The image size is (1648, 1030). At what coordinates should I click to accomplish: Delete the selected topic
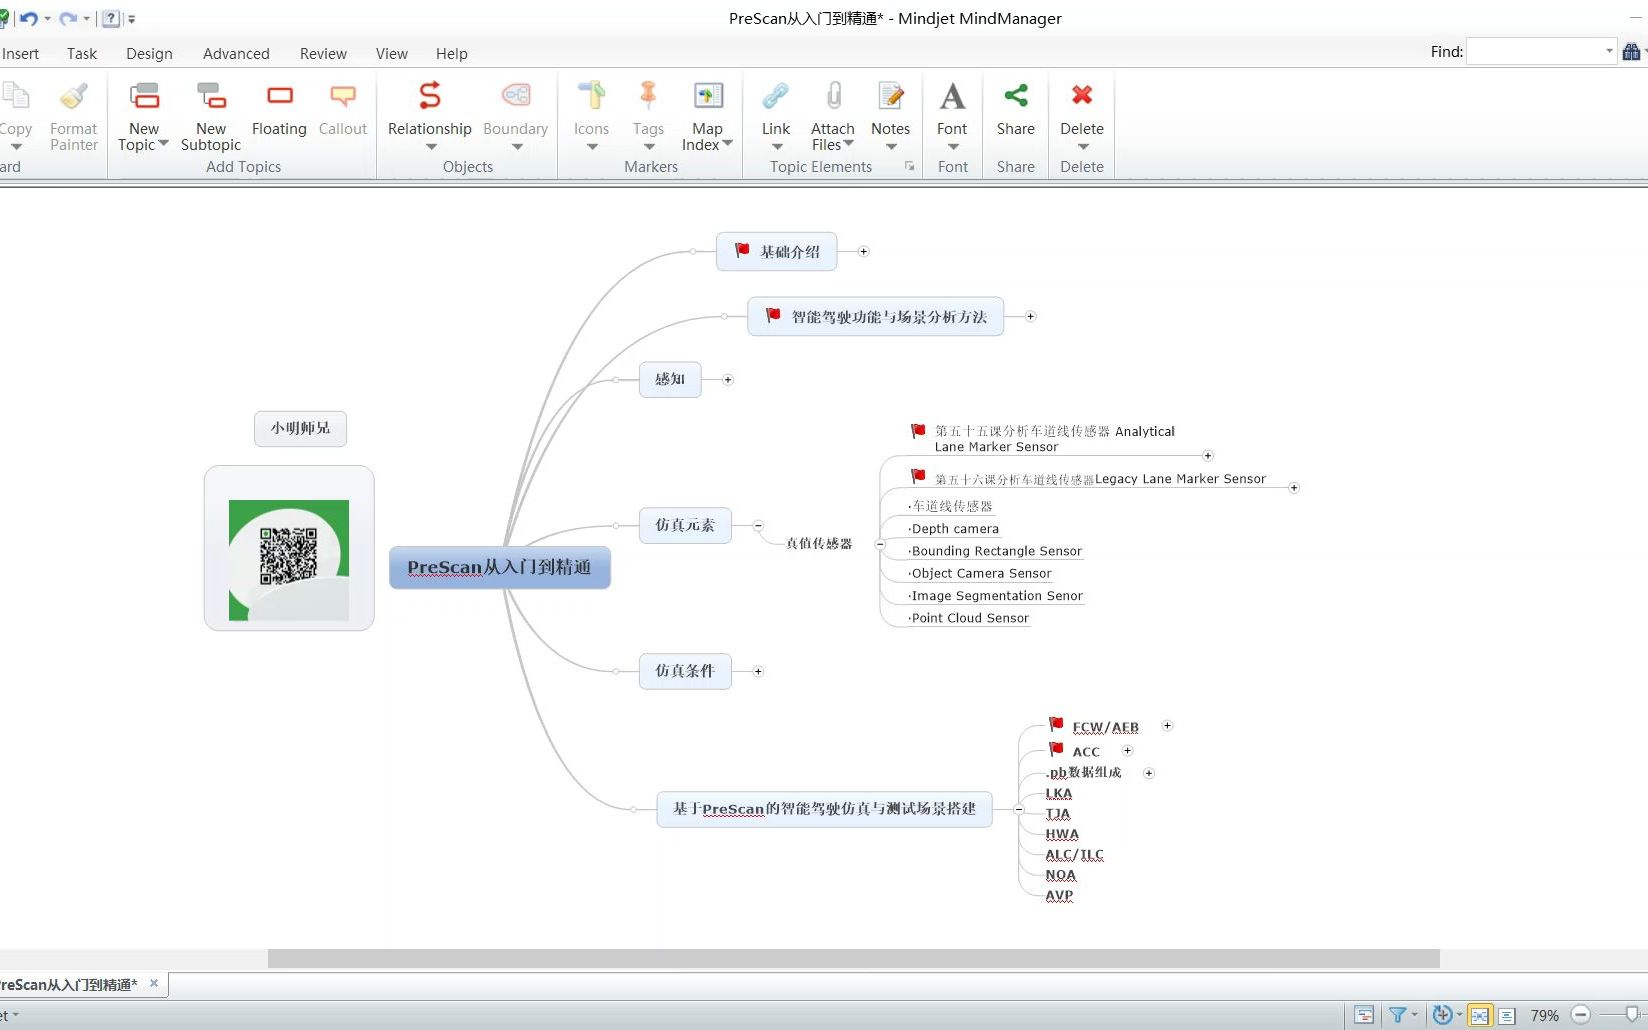pos(1082,115)
